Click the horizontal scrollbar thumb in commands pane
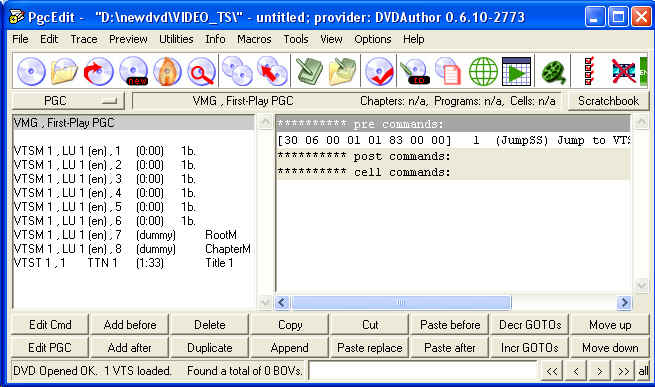 [401, 302]
